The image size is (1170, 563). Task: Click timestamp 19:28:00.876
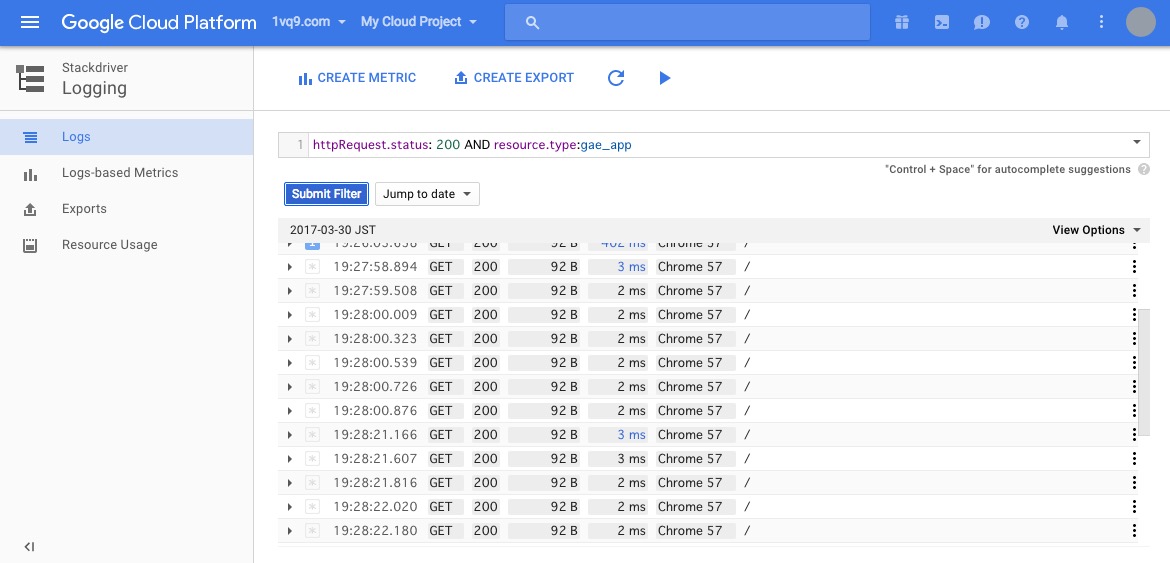pyautogui.click(x=375, y=411)
